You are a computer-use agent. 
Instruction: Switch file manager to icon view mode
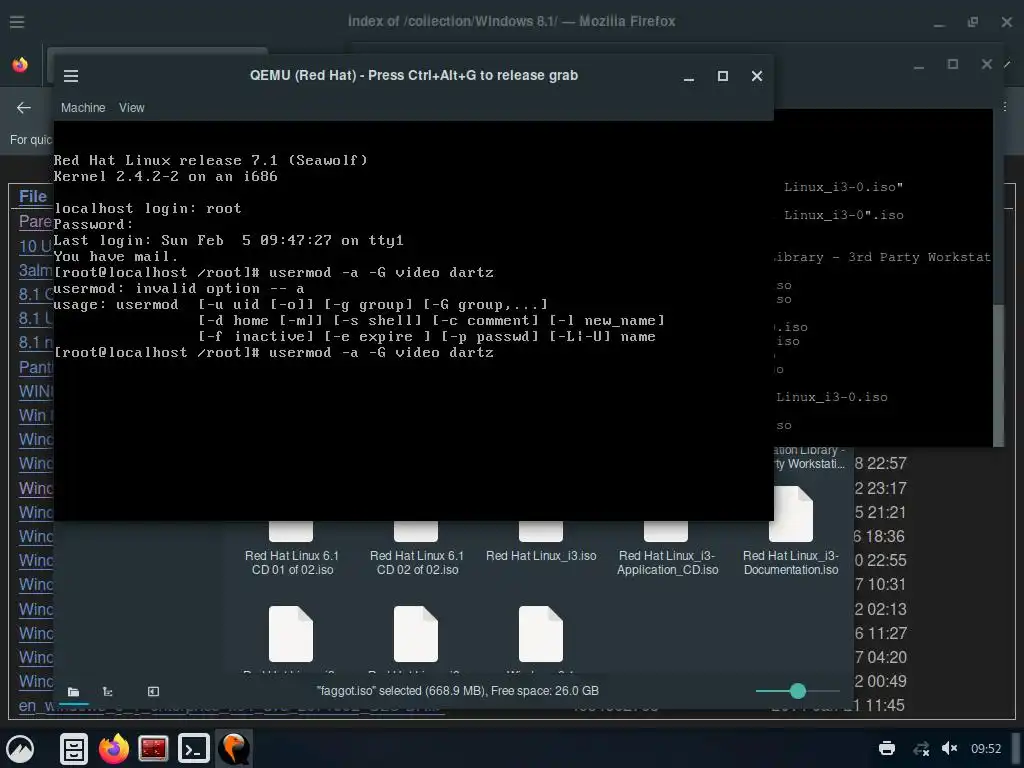point(73,692)
